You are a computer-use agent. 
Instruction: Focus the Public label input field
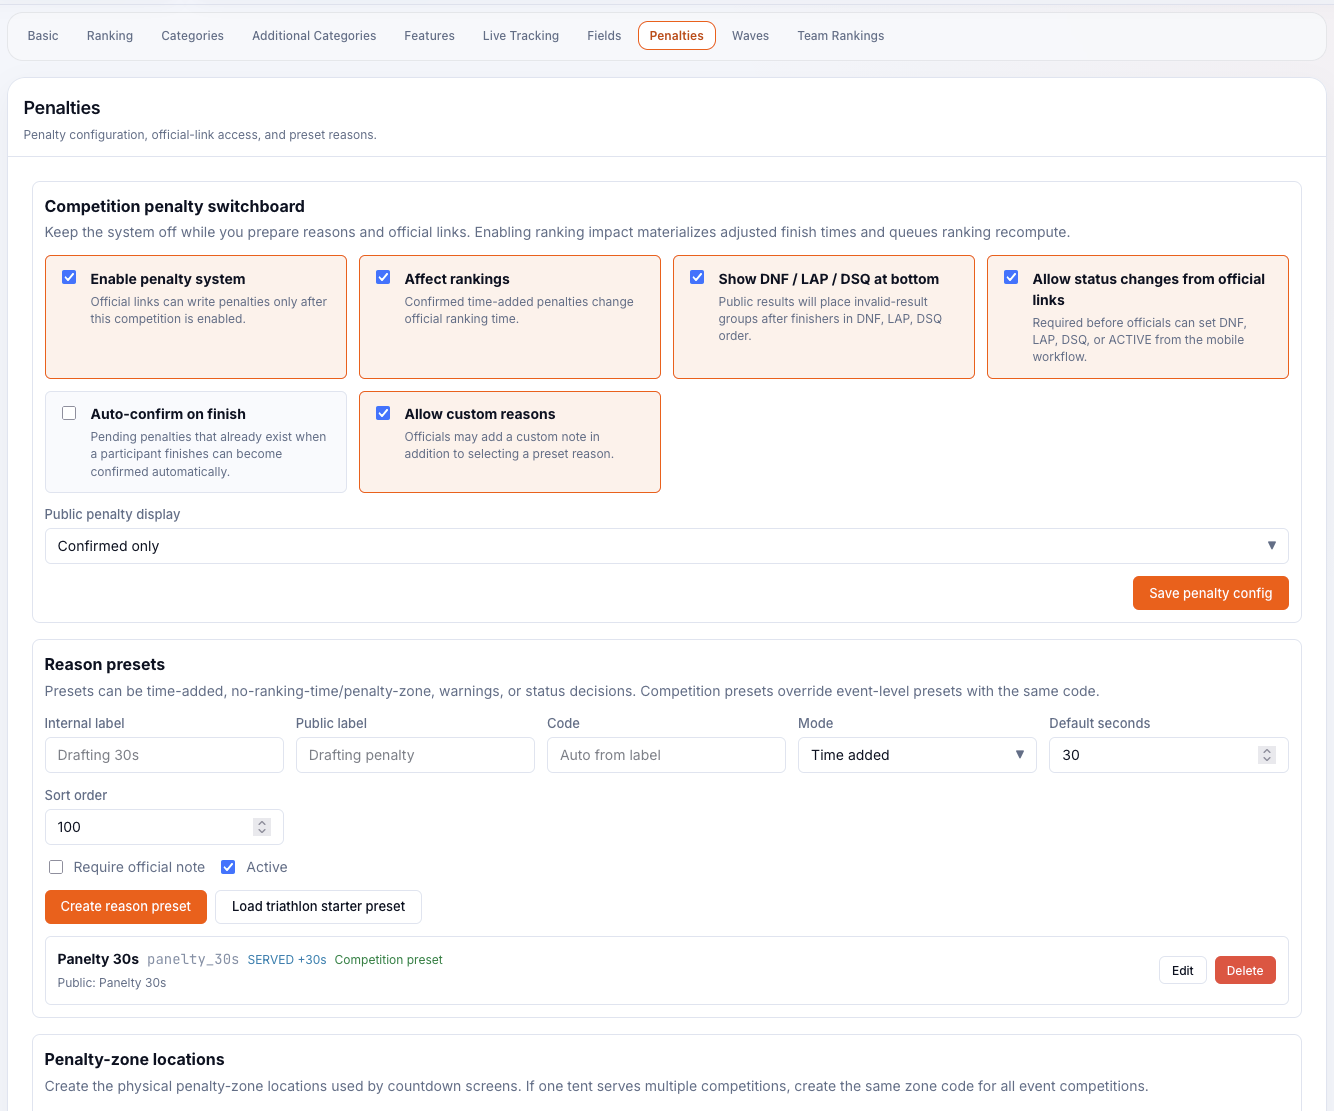415,755
